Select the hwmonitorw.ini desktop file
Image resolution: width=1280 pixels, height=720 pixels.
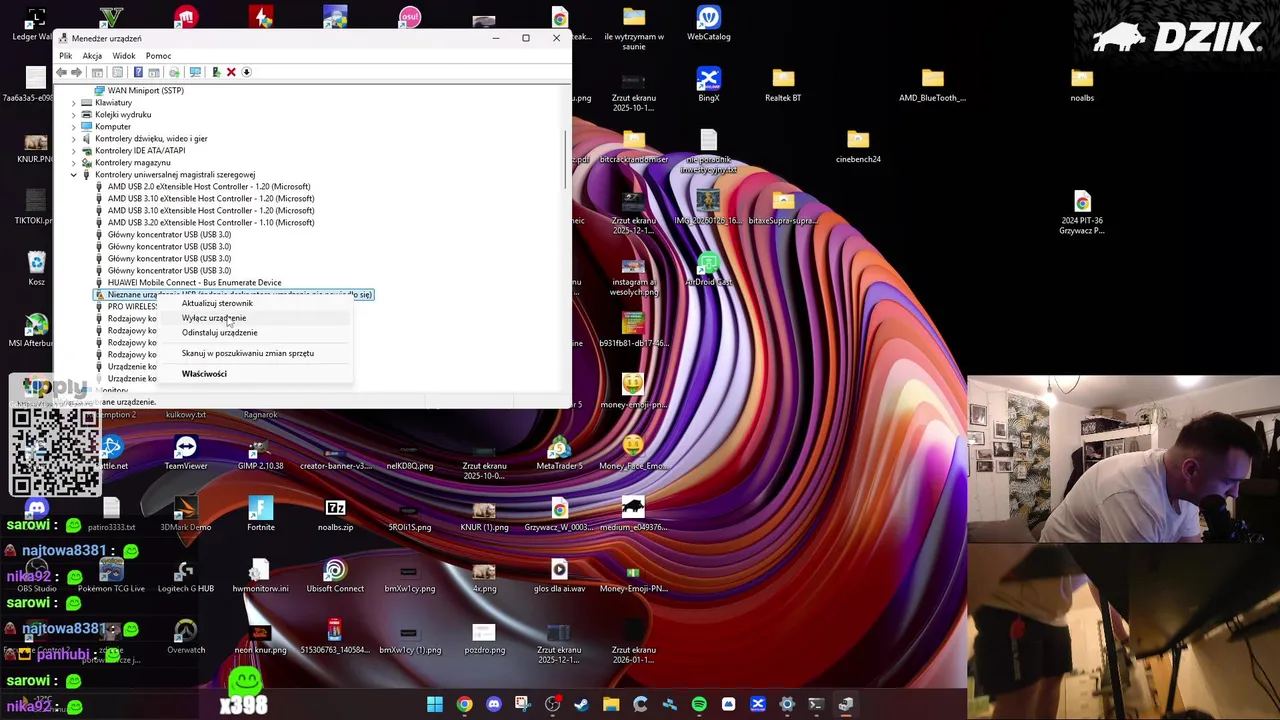pyautogui.click(x=260, y=576)
